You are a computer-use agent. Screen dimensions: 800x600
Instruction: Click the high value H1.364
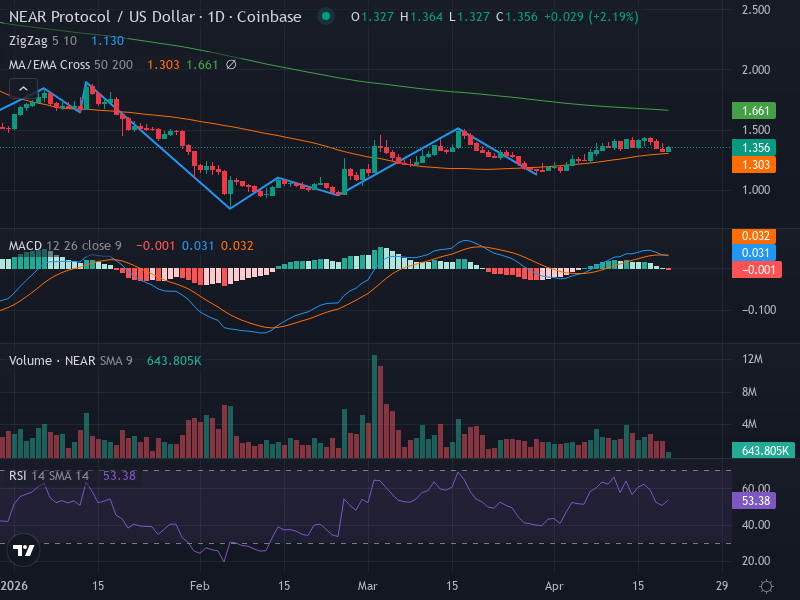(421, 17)
